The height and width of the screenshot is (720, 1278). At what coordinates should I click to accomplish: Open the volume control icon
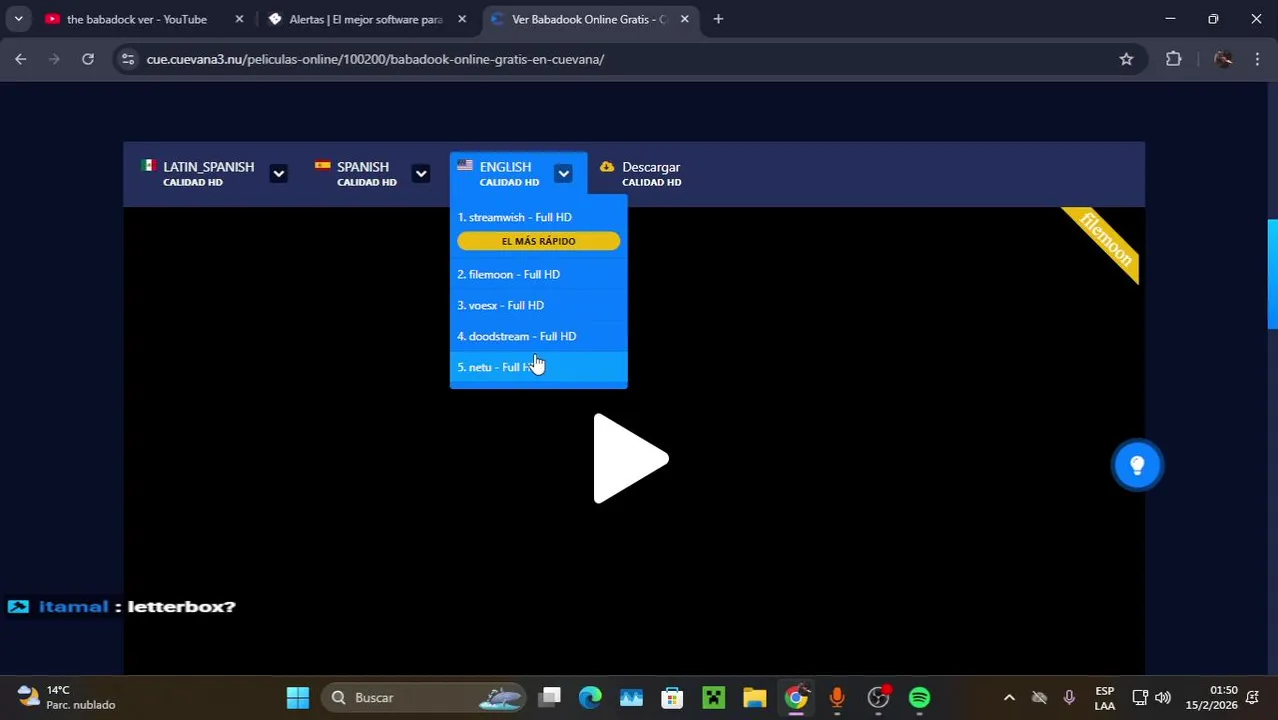1162,697
